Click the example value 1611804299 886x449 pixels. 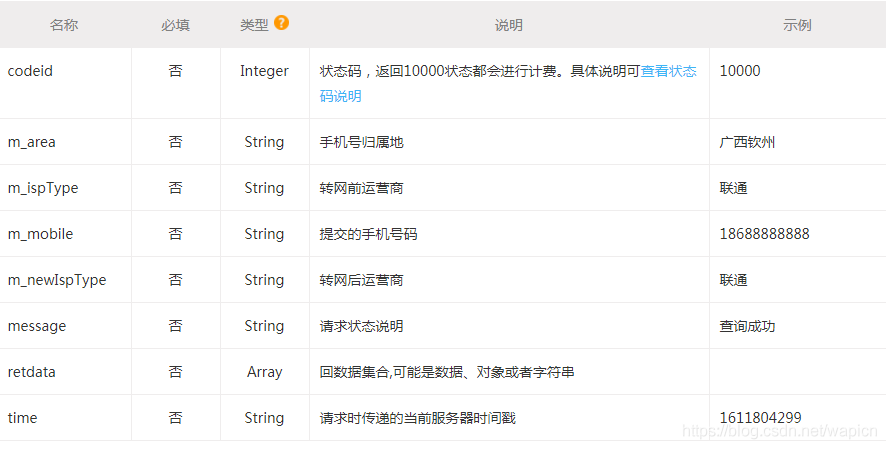coord(761,418)
